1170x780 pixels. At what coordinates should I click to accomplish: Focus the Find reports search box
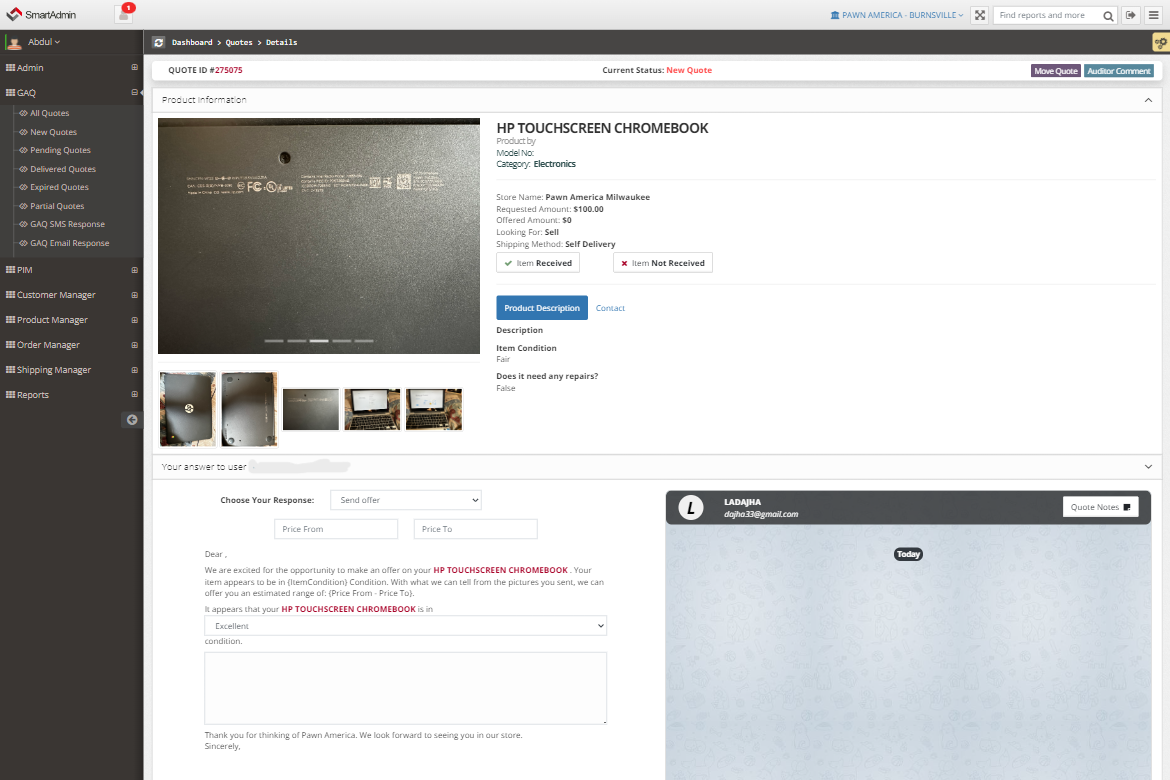[x=1048, y=15]
